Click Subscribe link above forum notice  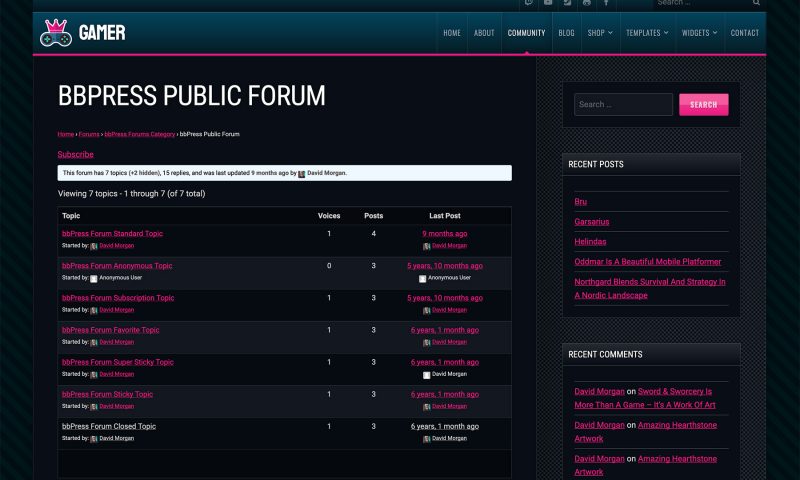(x=76, y=154)
